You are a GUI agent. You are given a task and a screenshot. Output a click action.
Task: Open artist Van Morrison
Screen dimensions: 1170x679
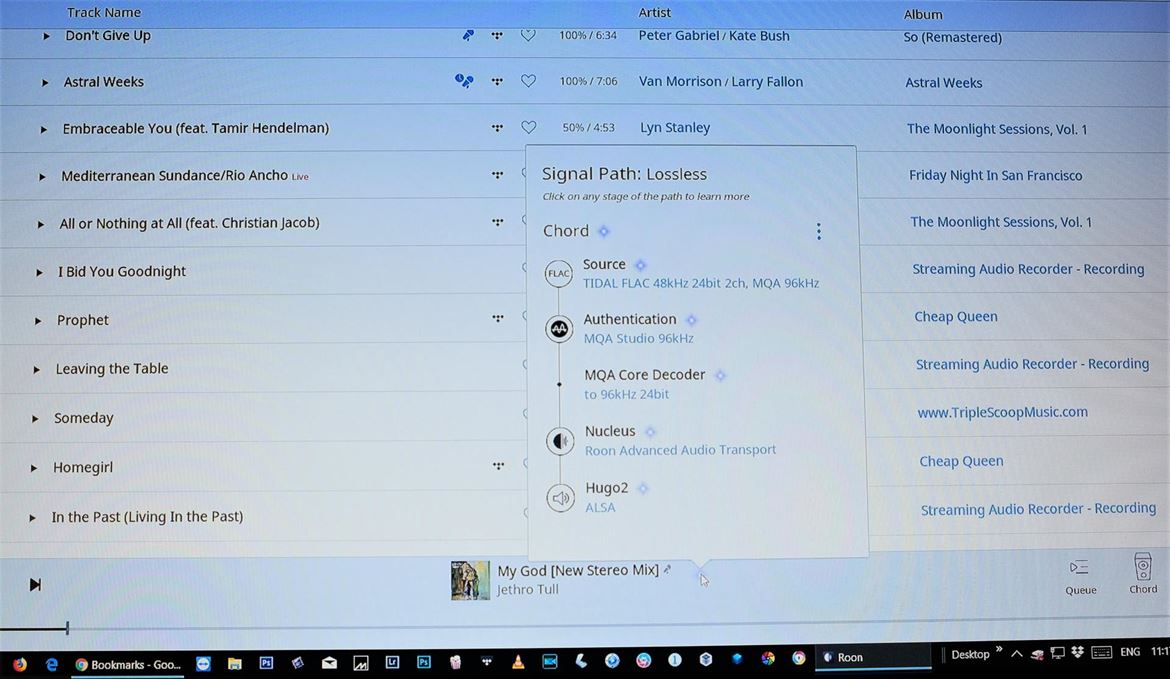[x=680, y=81]
